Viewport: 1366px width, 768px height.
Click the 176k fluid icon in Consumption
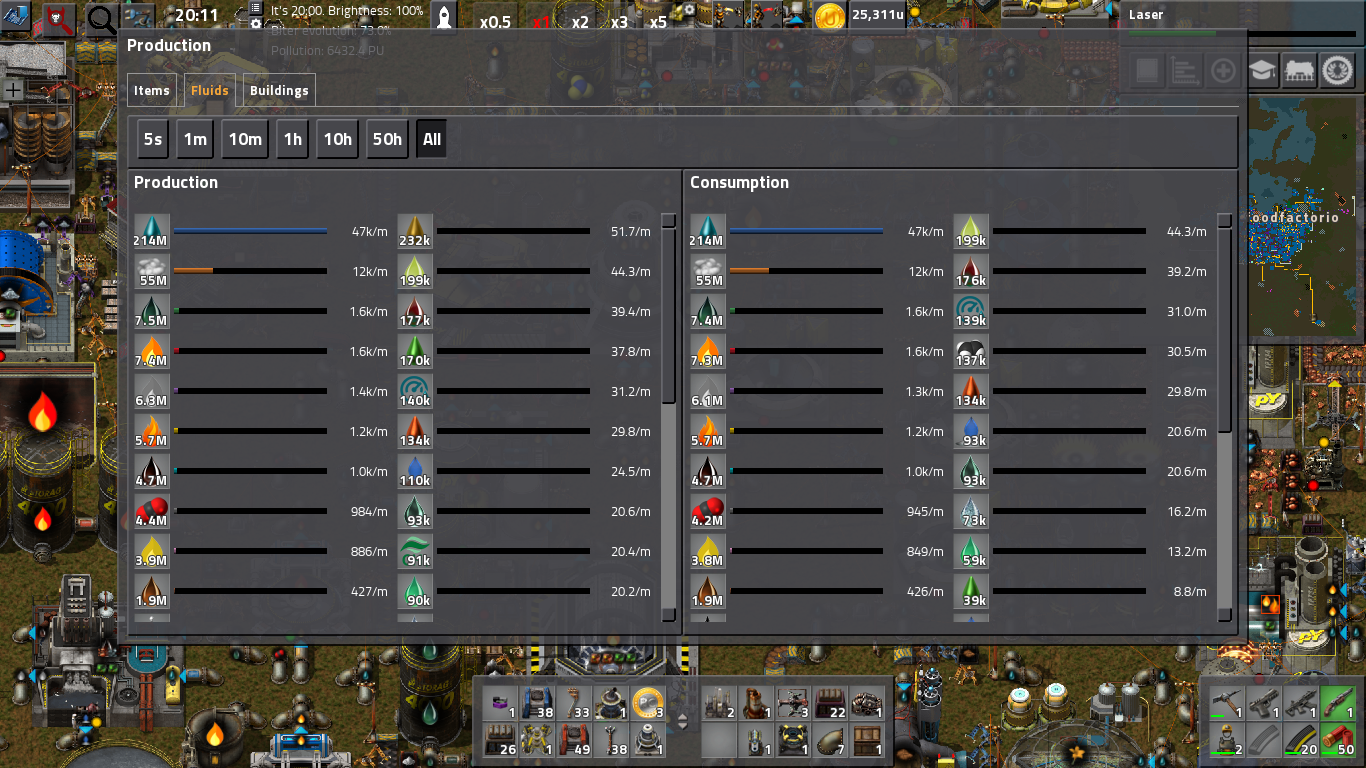(971, 271)
